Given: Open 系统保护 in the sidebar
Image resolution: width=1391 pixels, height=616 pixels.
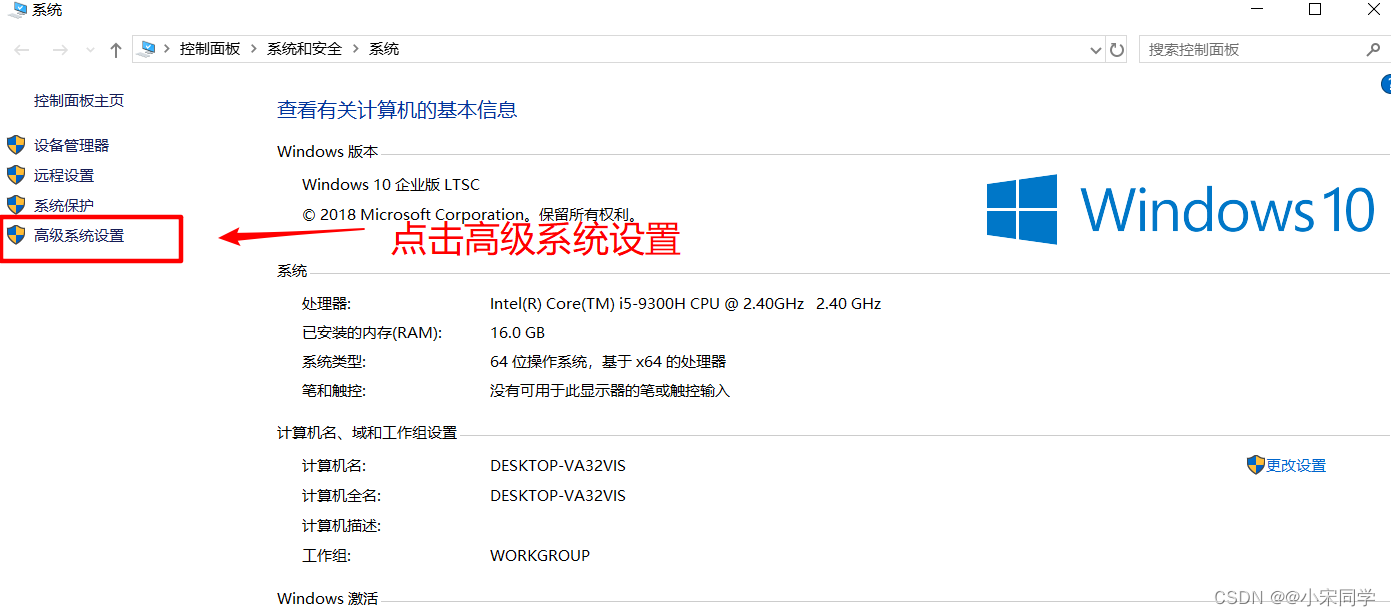Looking at the screenshot, I should [64, 206].
